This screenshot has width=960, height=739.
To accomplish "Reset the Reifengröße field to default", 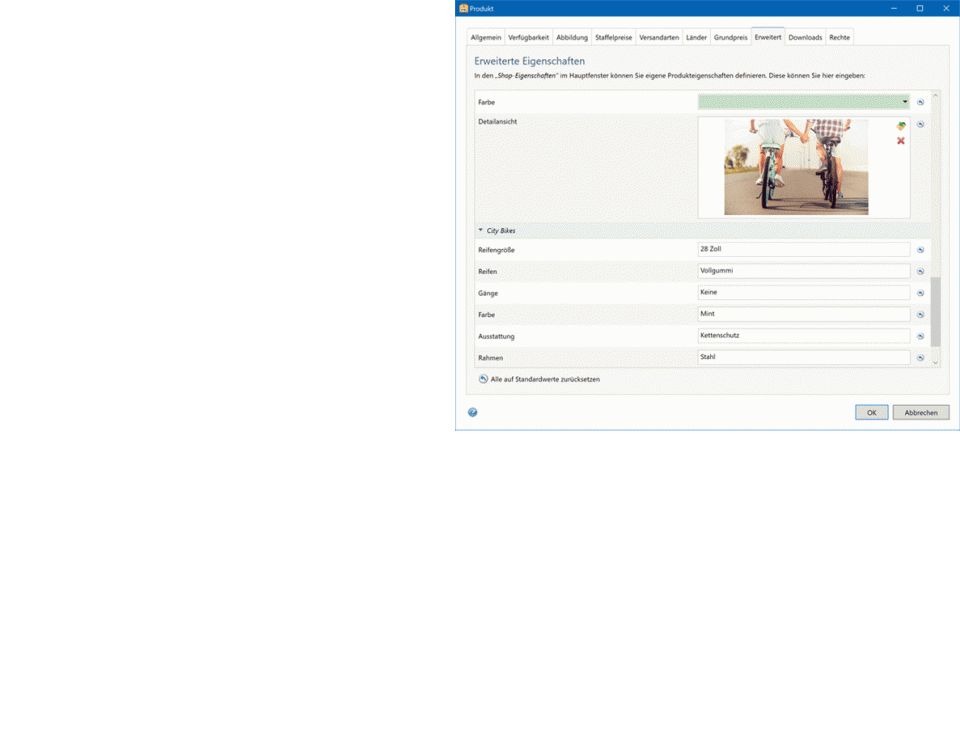I will [920, 250].
